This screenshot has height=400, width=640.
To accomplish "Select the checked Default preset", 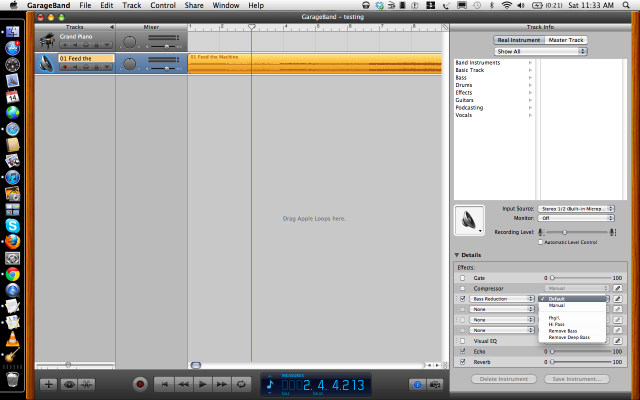I will click(573, 299).
